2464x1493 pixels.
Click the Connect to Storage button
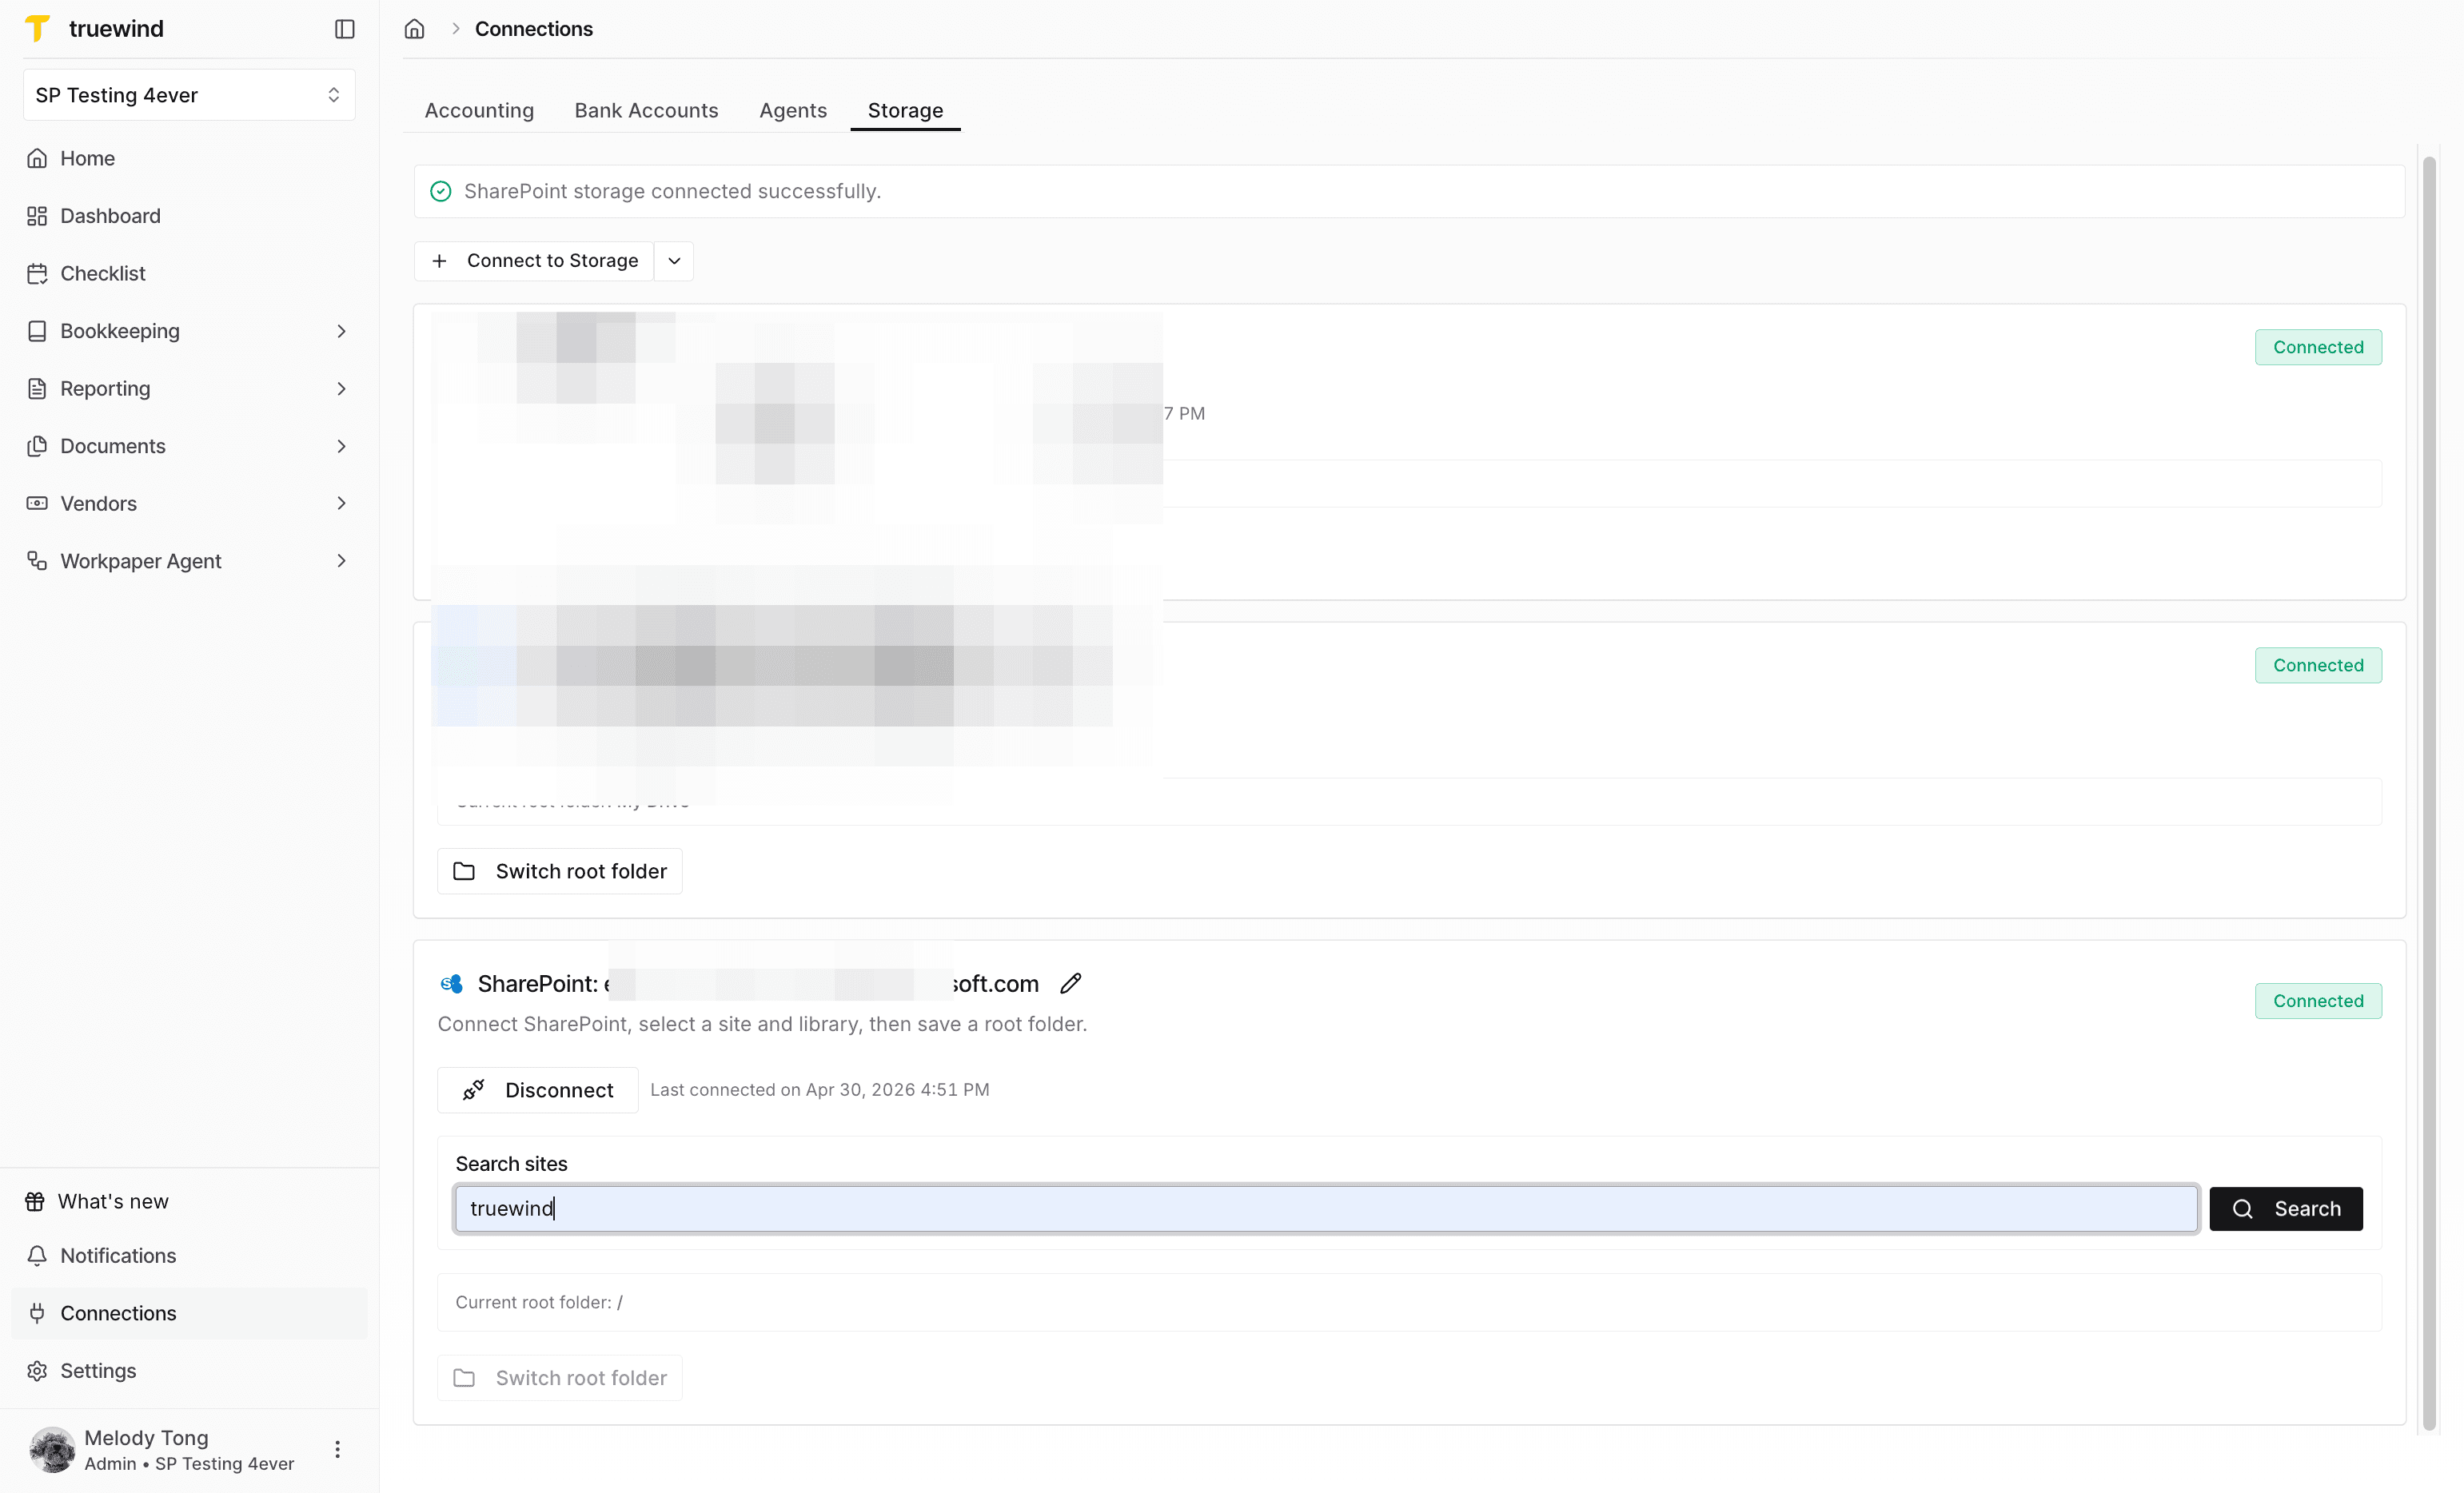(534, 261)
